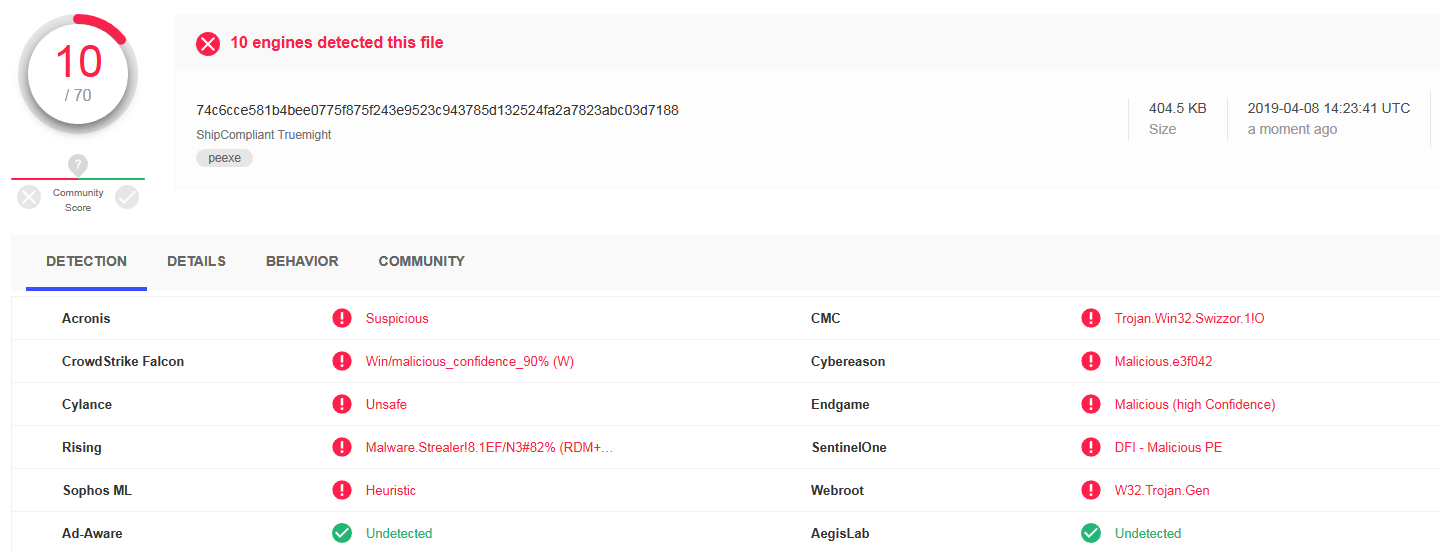Select the Community tab

(x=421, y=262)
